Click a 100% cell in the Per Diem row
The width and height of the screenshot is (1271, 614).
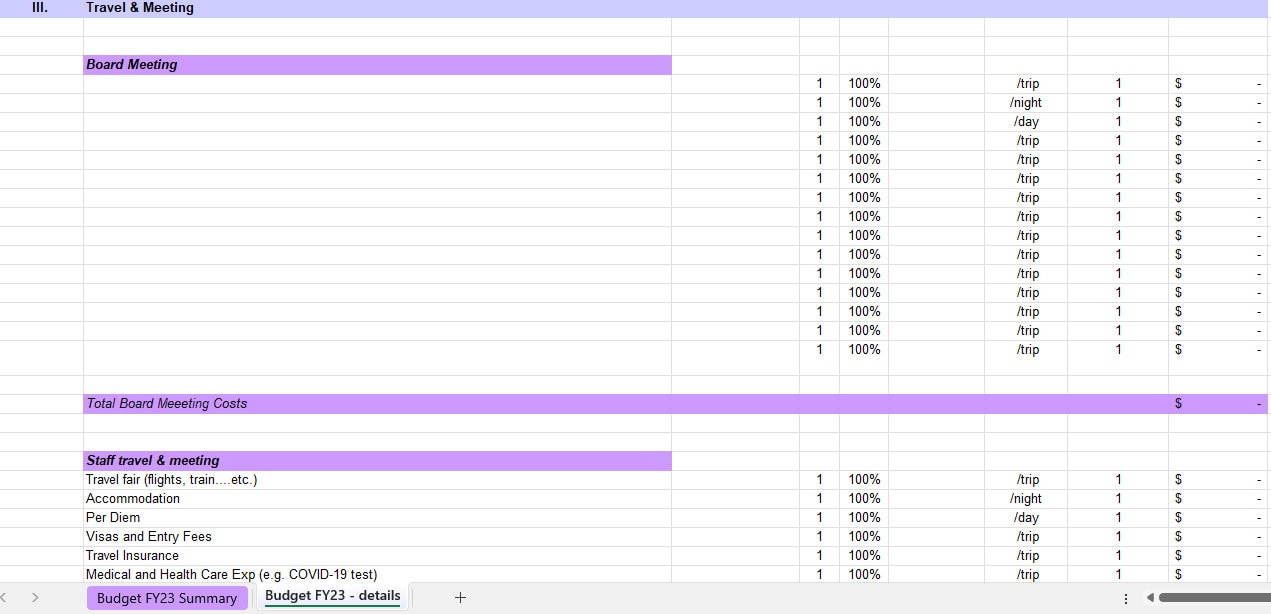(x=864, y=517)
